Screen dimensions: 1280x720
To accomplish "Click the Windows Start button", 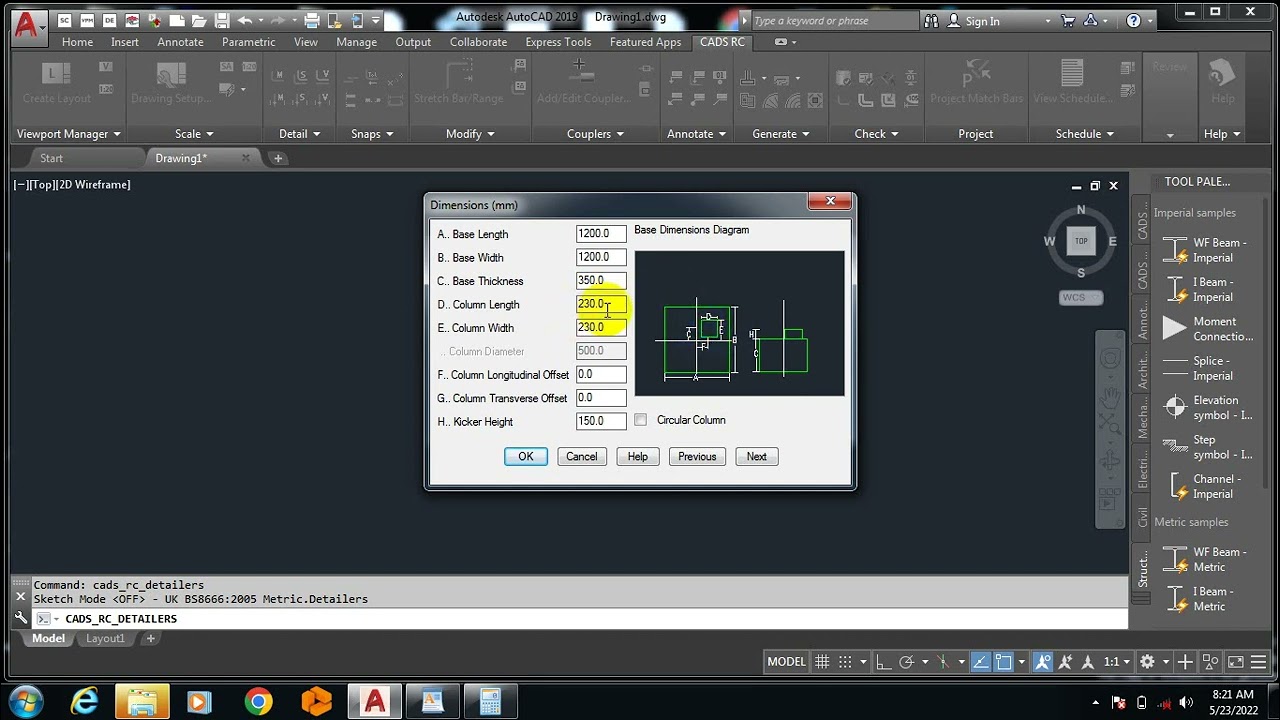I will [25, 701].
